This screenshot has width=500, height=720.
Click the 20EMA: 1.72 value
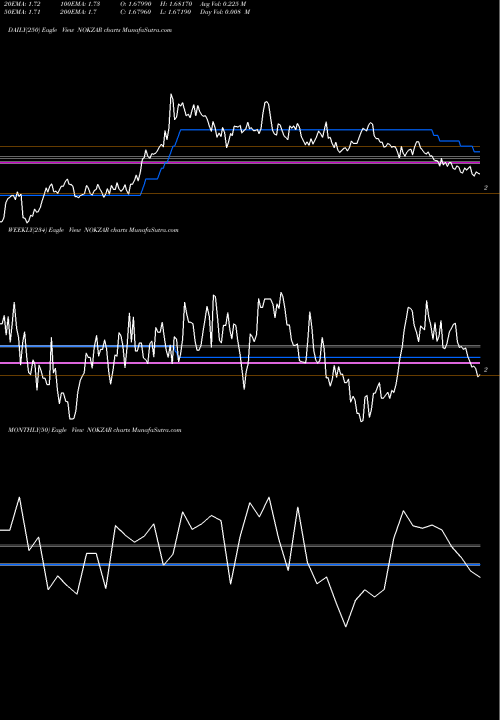22,4
